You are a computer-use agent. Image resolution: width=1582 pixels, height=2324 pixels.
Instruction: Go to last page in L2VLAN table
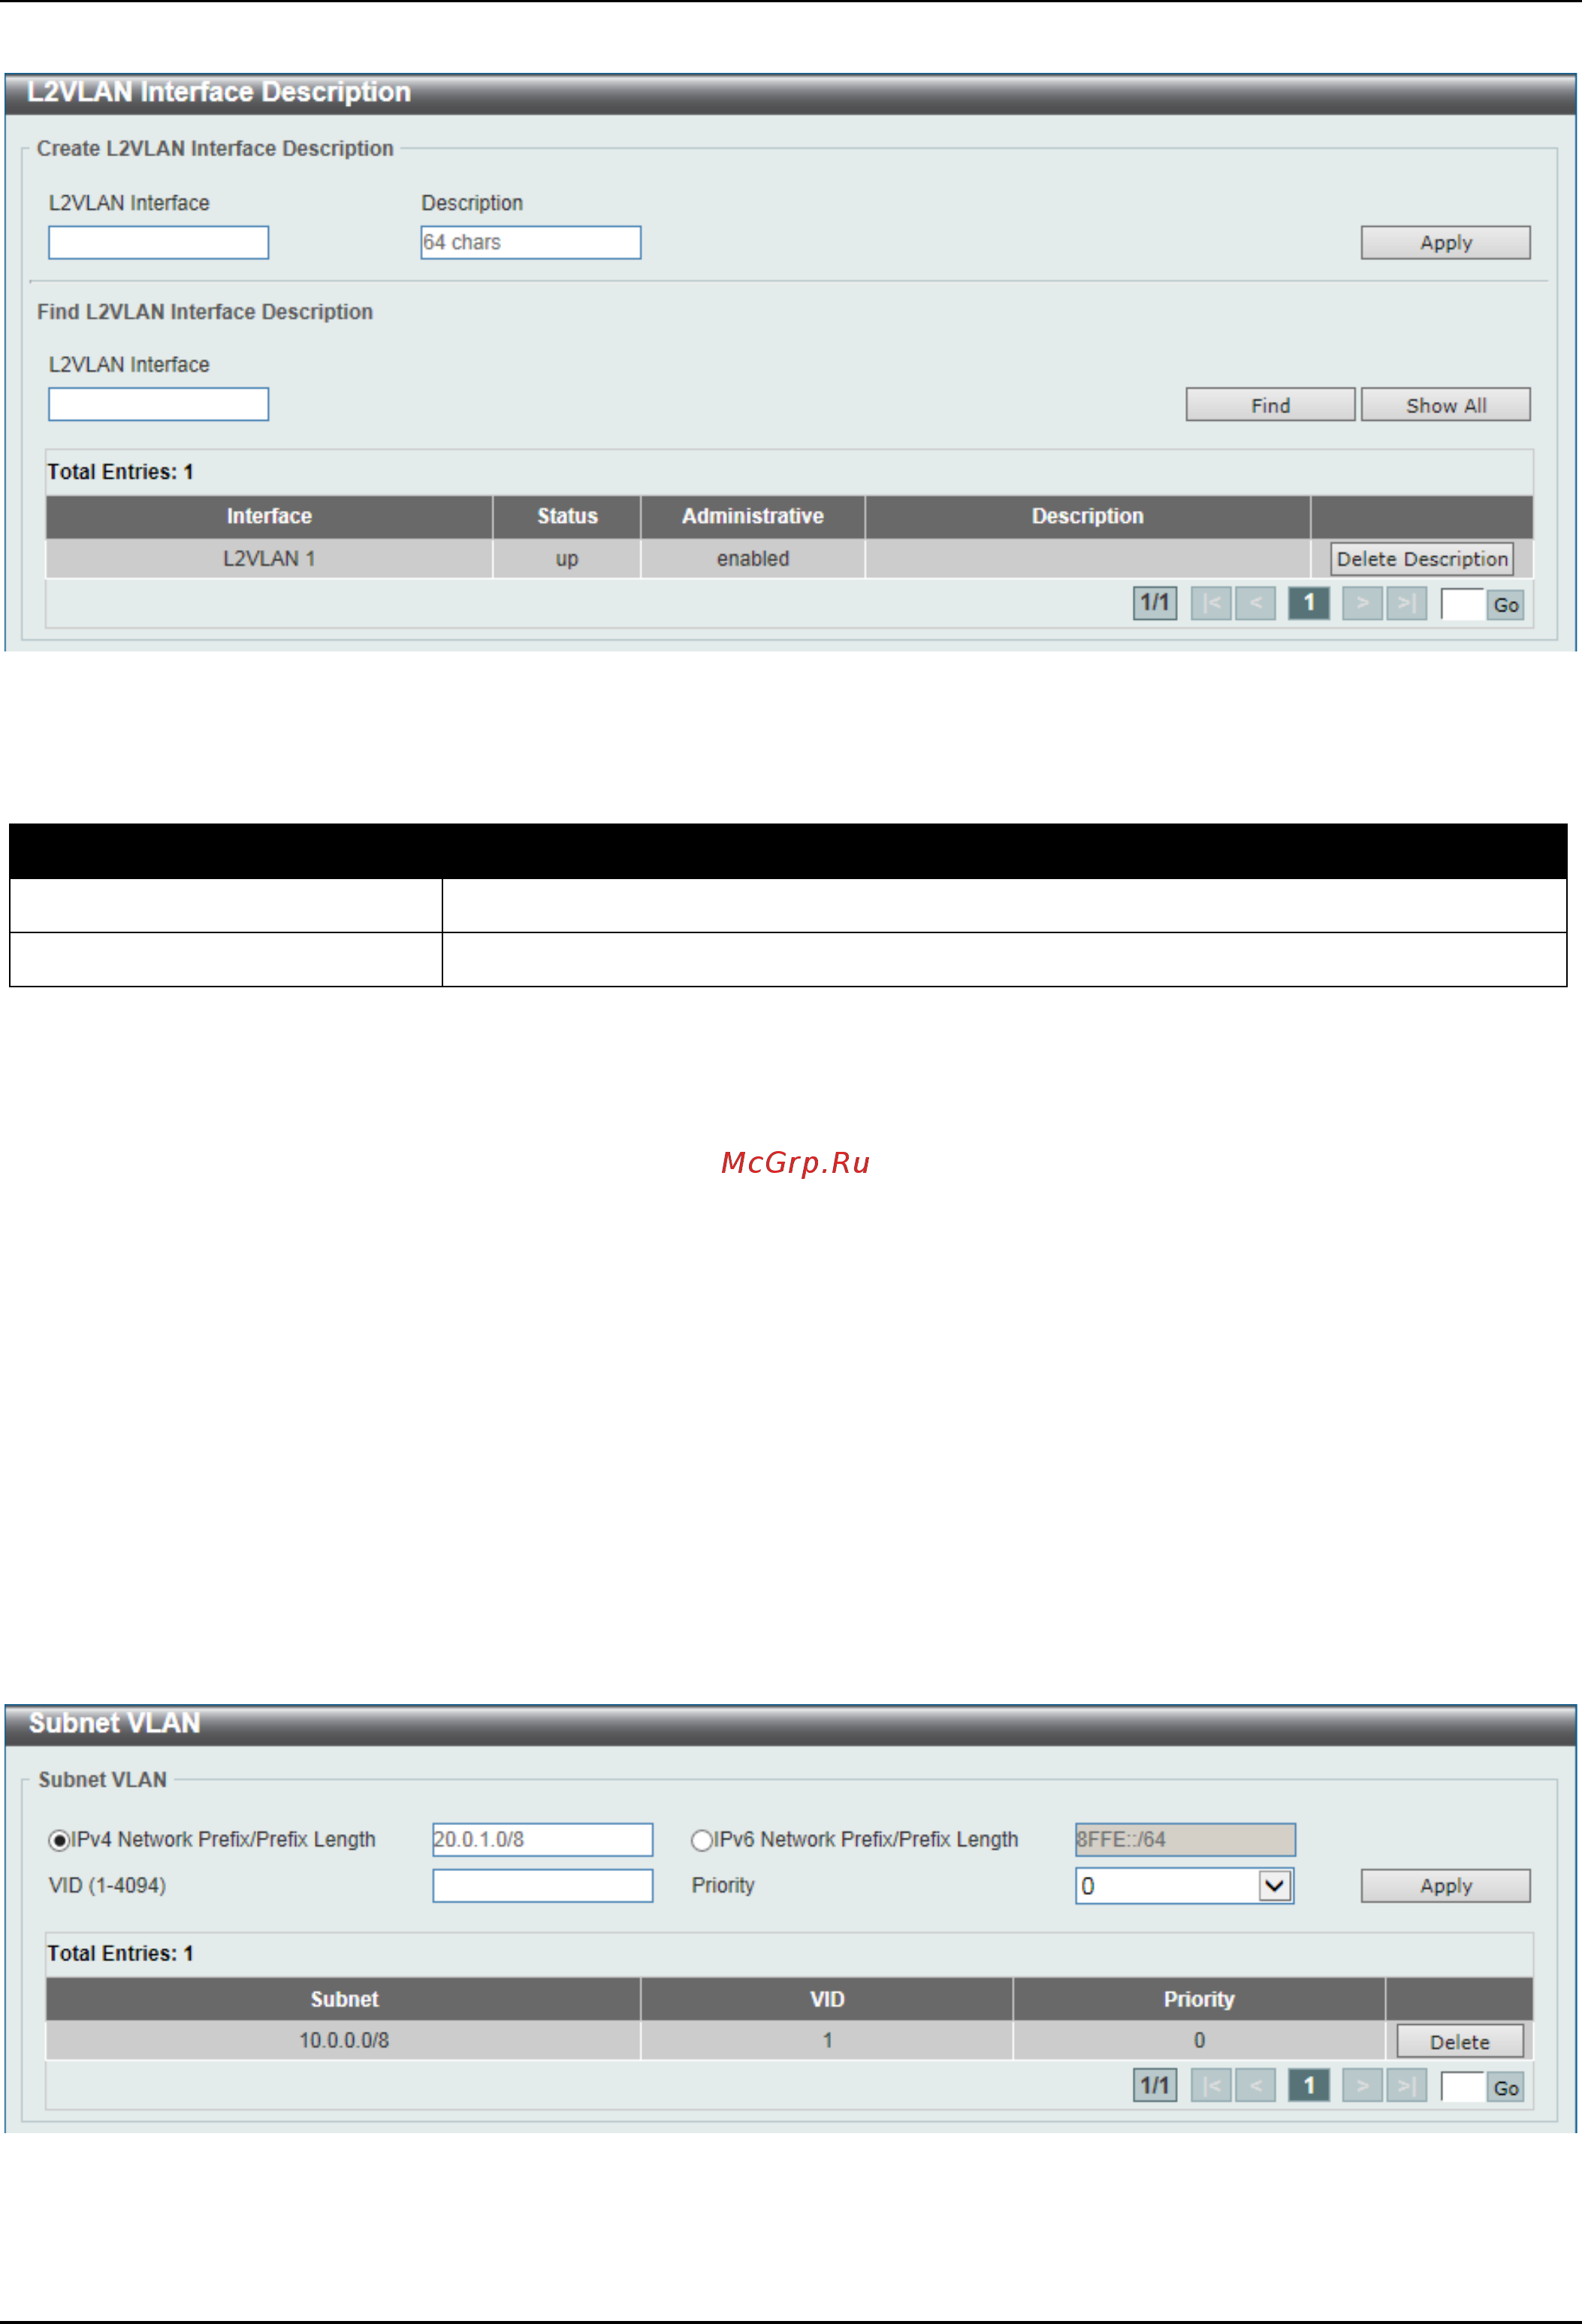coord(1406,603)
